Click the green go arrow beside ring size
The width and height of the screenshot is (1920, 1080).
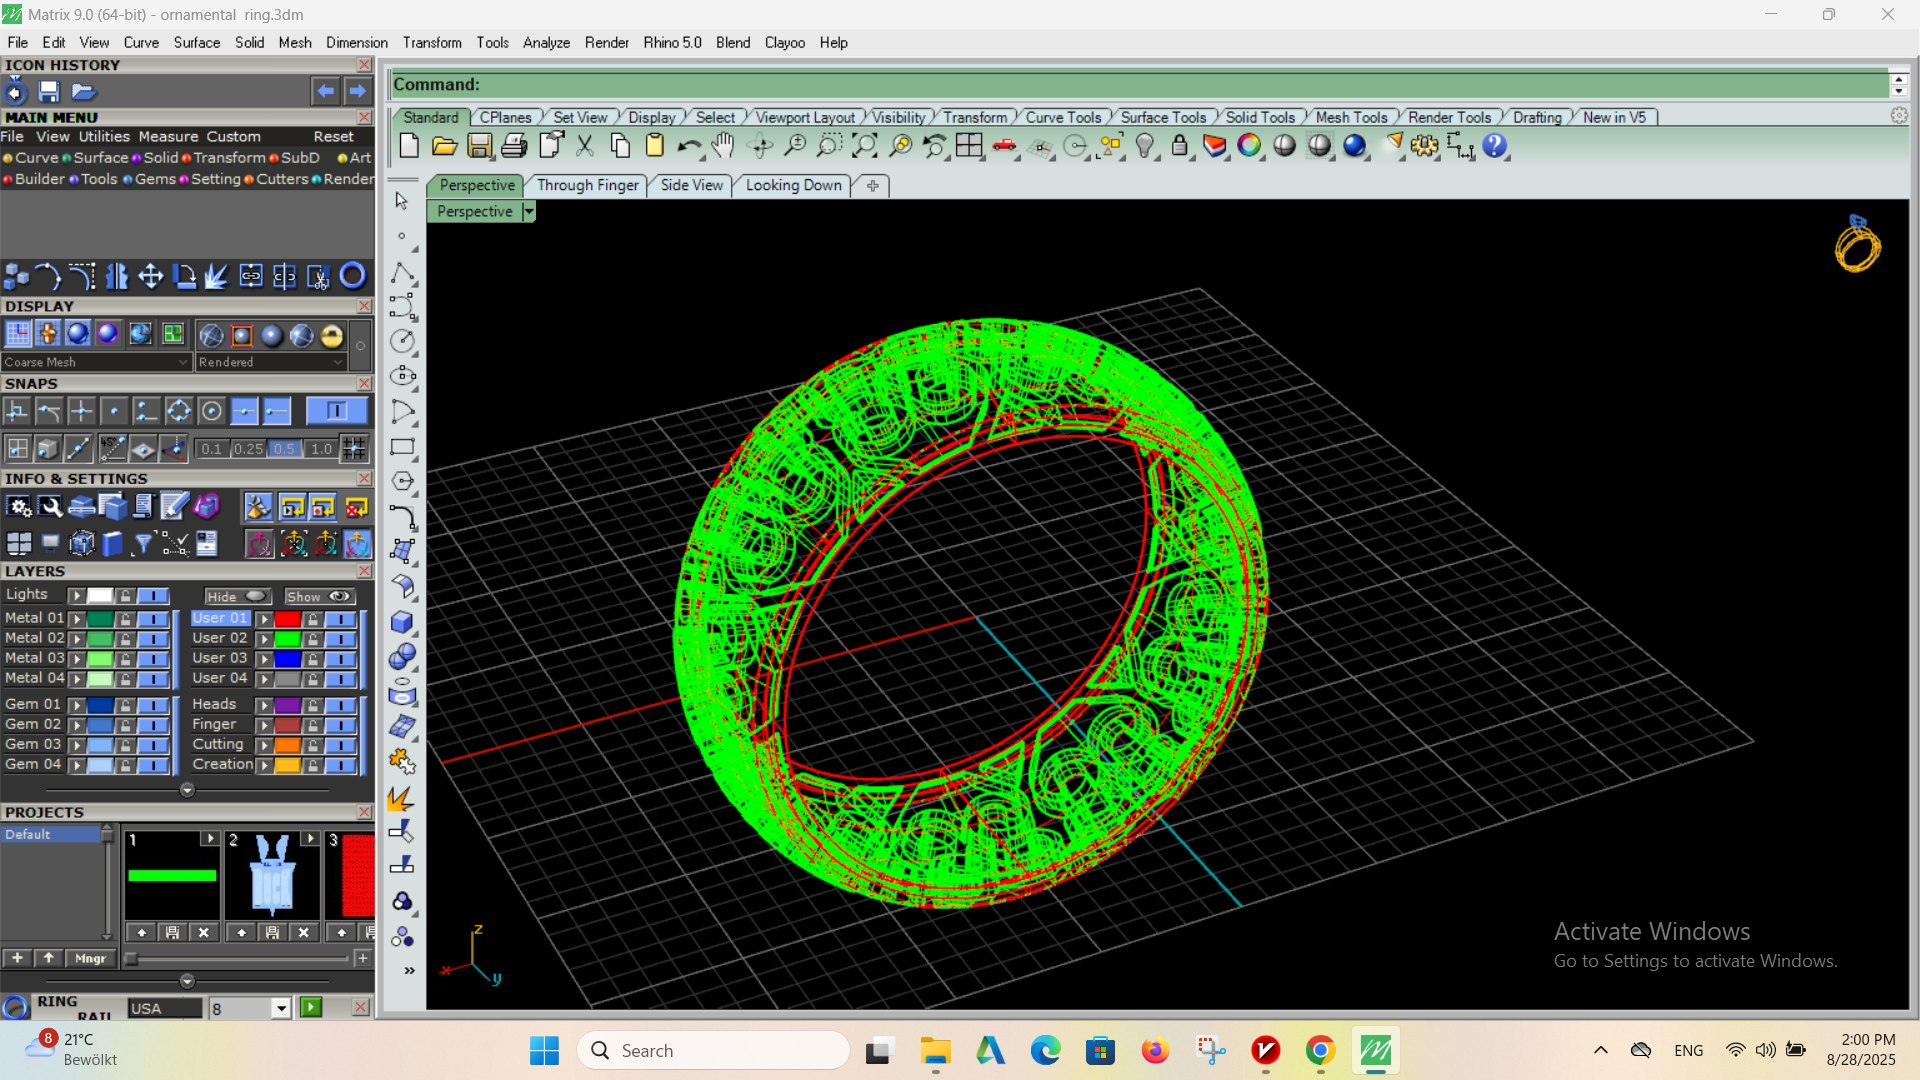click(311, 1007)
